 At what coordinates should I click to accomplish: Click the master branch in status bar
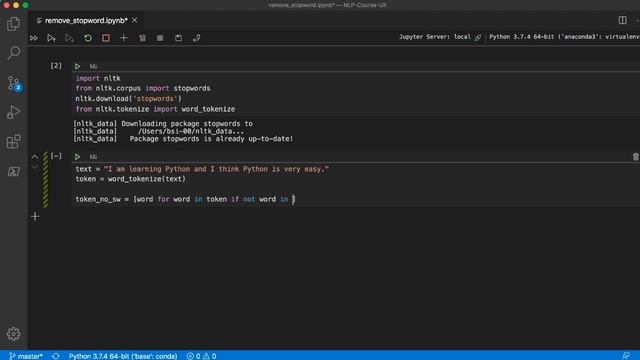pos(26,356)
